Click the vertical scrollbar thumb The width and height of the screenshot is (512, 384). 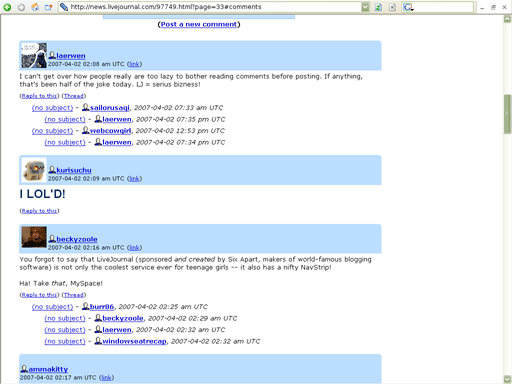click(x=507, y=114)
